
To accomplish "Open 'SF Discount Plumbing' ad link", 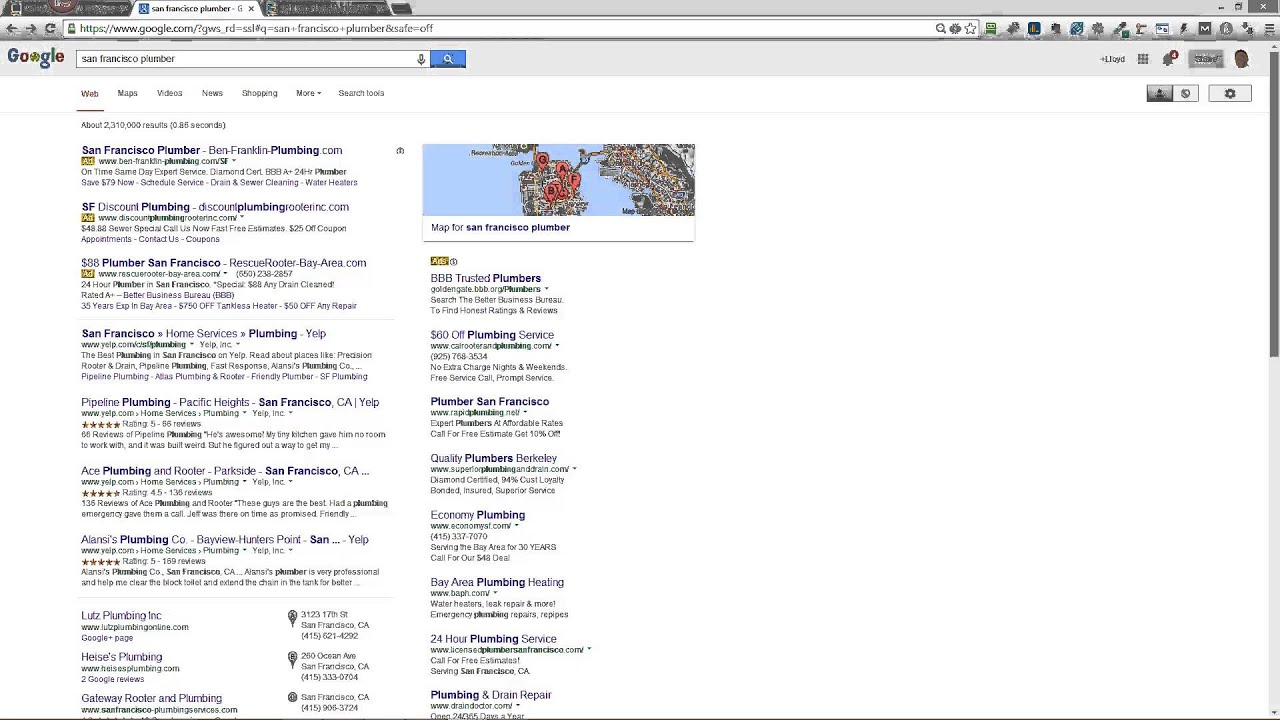I will 215,207.
